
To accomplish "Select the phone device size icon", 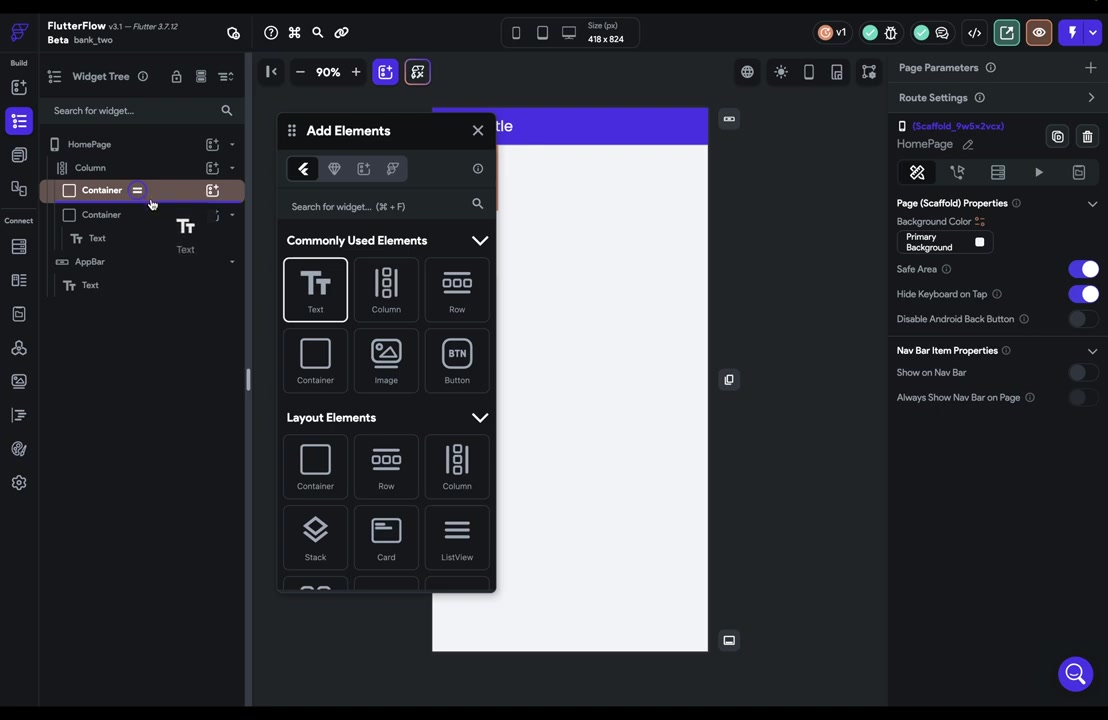I will [x=516, y=33].
